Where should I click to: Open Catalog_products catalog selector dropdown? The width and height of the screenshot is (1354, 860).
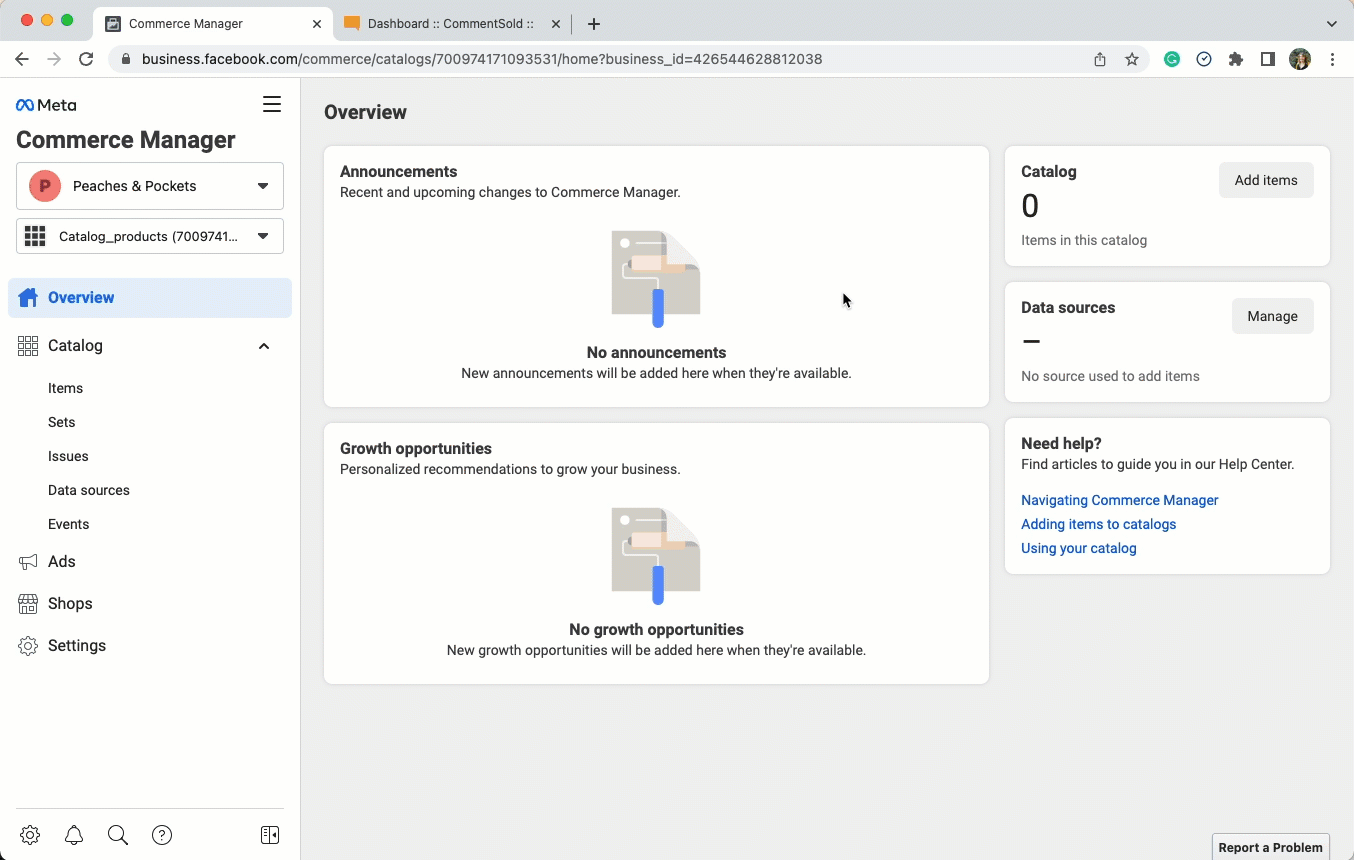(150, 236)
